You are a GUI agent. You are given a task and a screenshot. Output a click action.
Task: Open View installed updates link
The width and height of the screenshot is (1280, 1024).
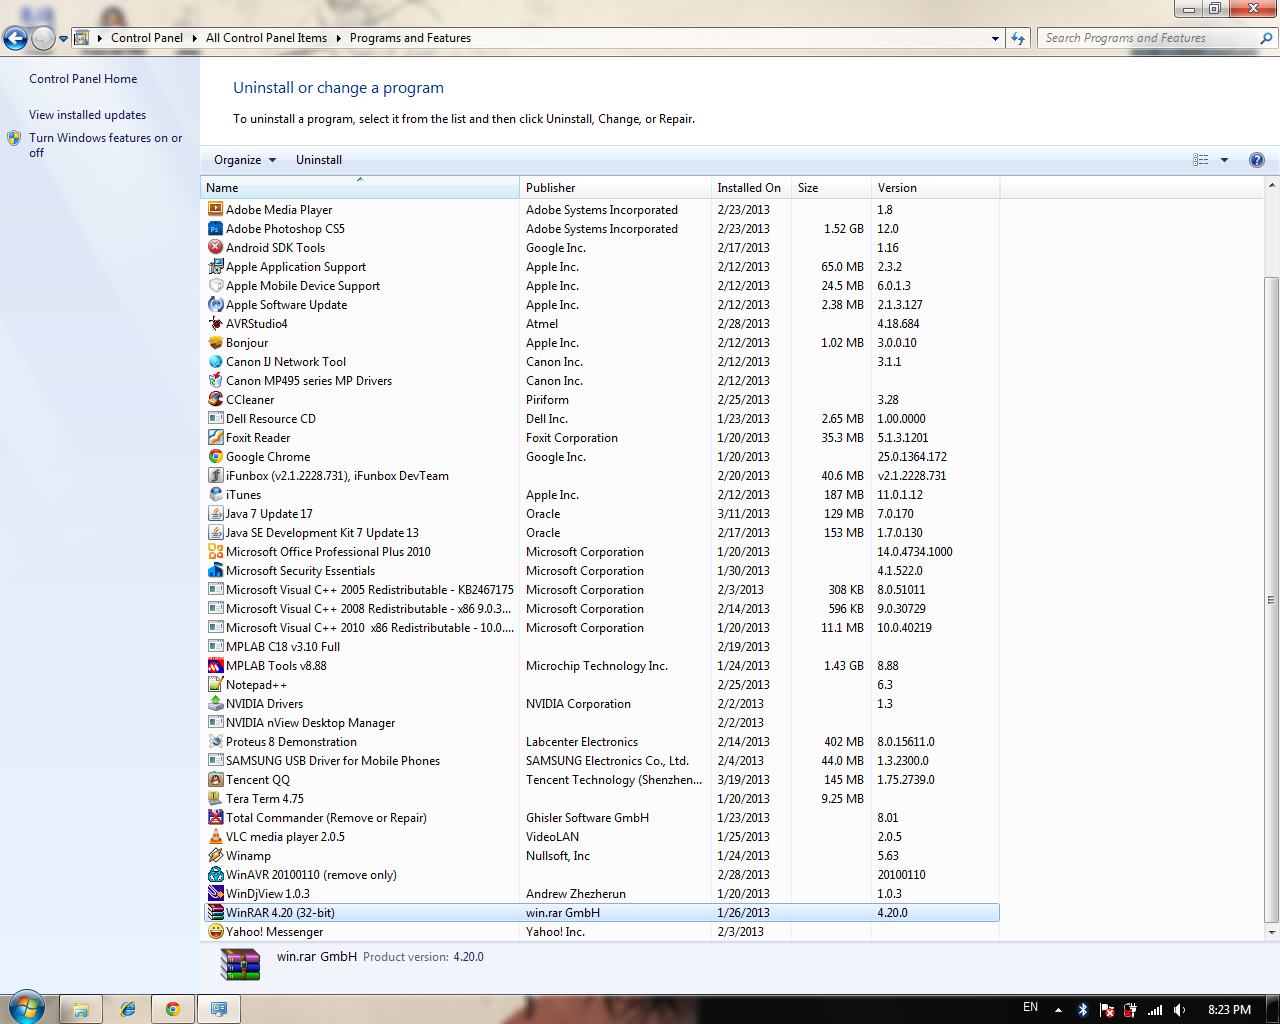coord(87,115)
